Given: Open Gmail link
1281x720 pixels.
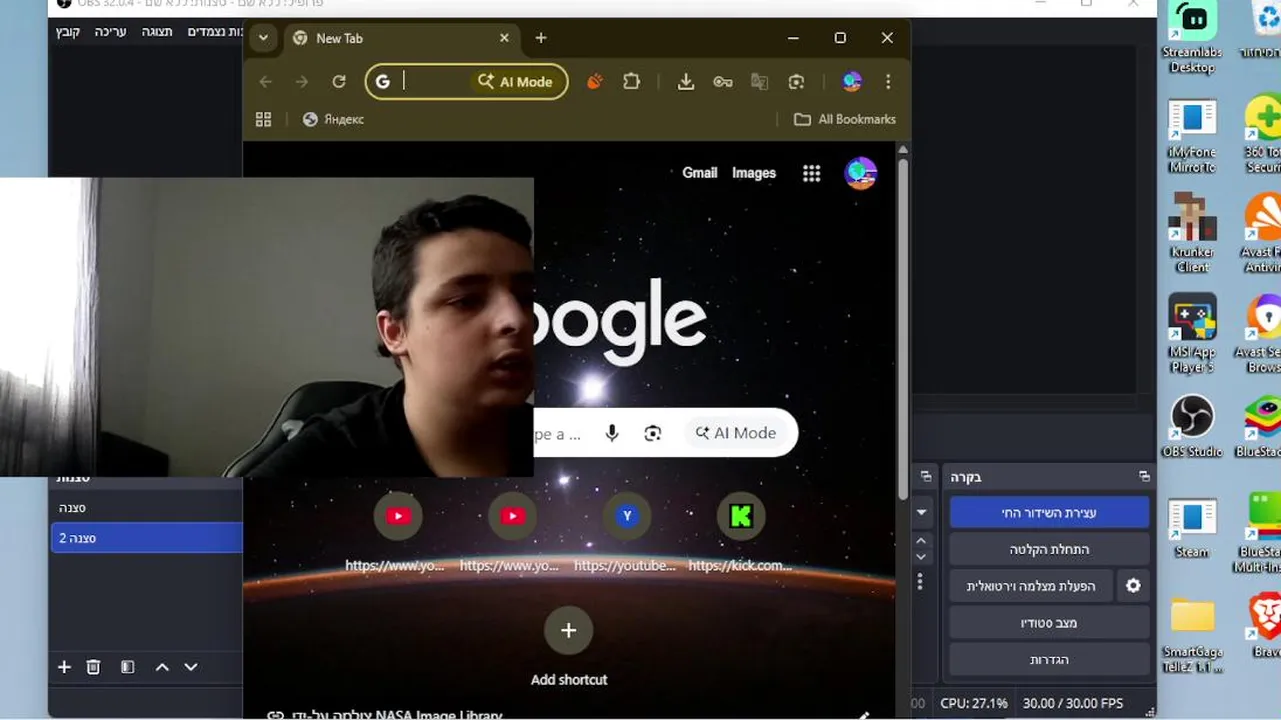Looking at the screenshot, I should pyautogui.click(x=699, y=173).
